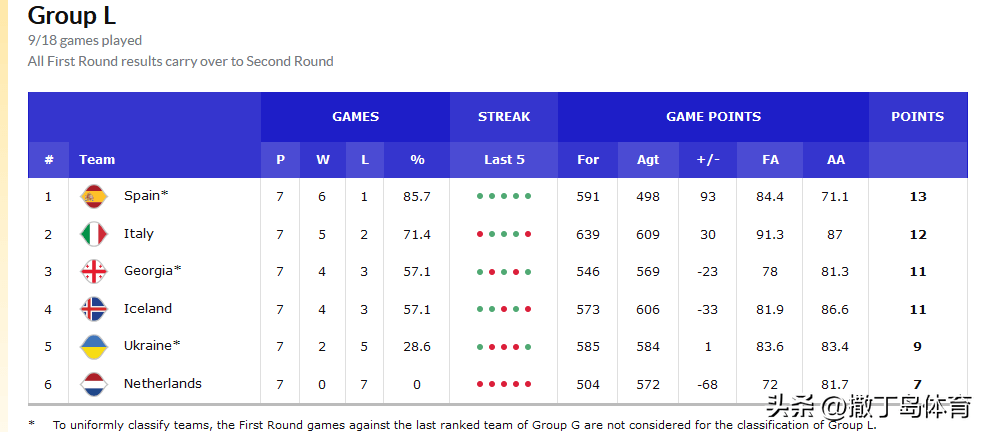The width and height of the screenshot is (985, 432).
Task: Open the Georgia* team name
Action: point(153,271)
